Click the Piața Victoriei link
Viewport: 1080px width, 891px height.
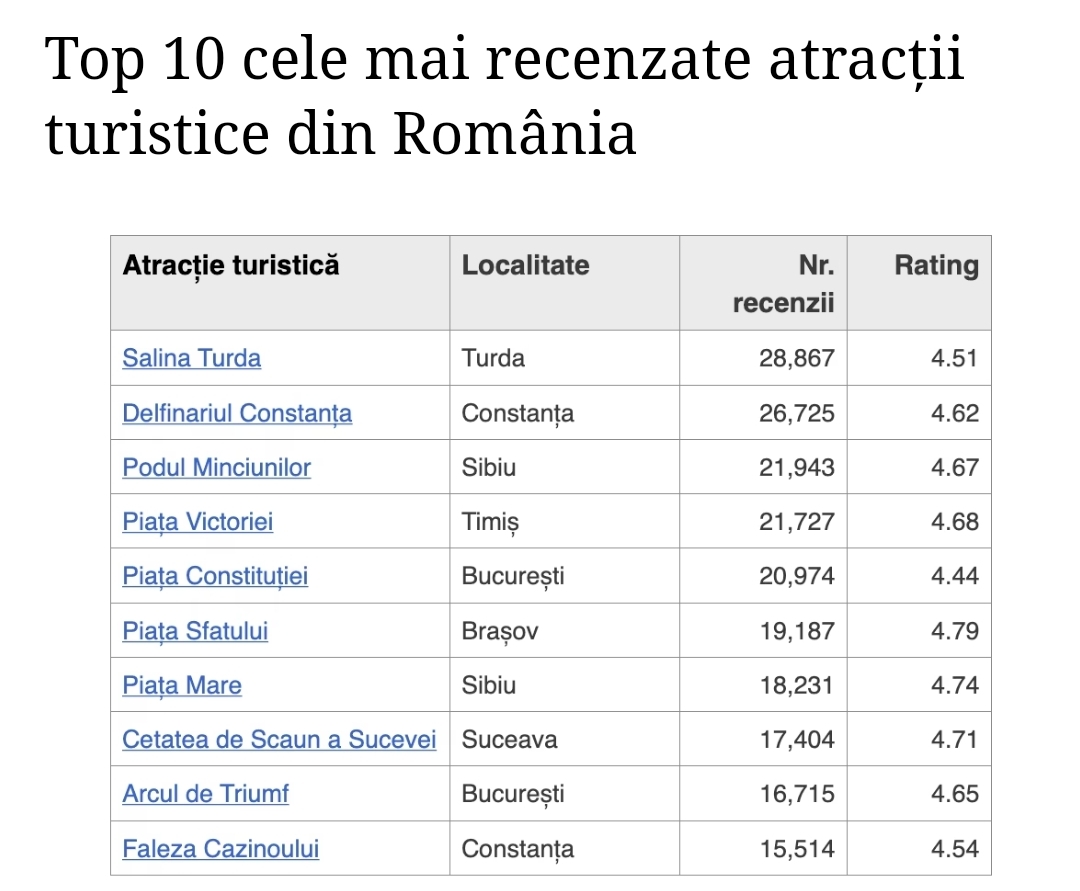[198, 522]
